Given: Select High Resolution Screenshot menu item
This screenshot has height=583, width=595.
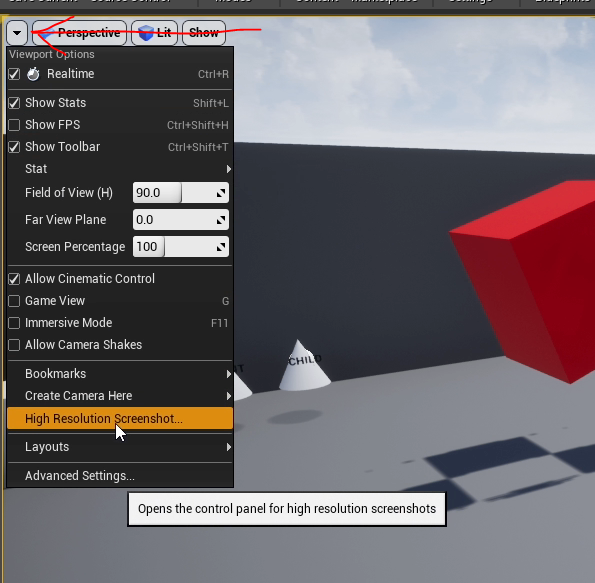Looking at the screenshot, I should (120, 418).
